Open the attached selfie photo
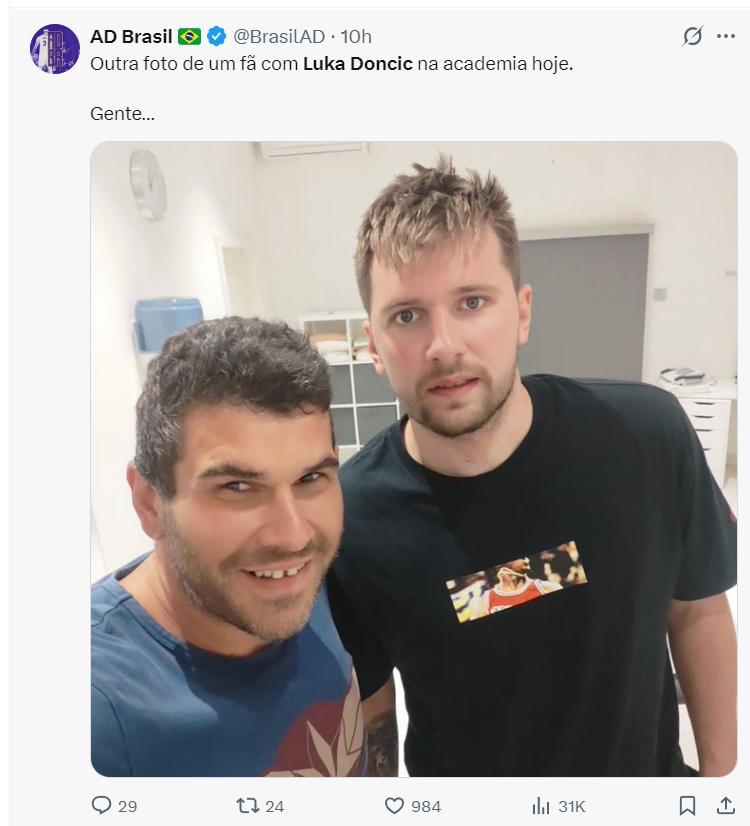This screenshot has height=826, width=750. click(414, 459)
